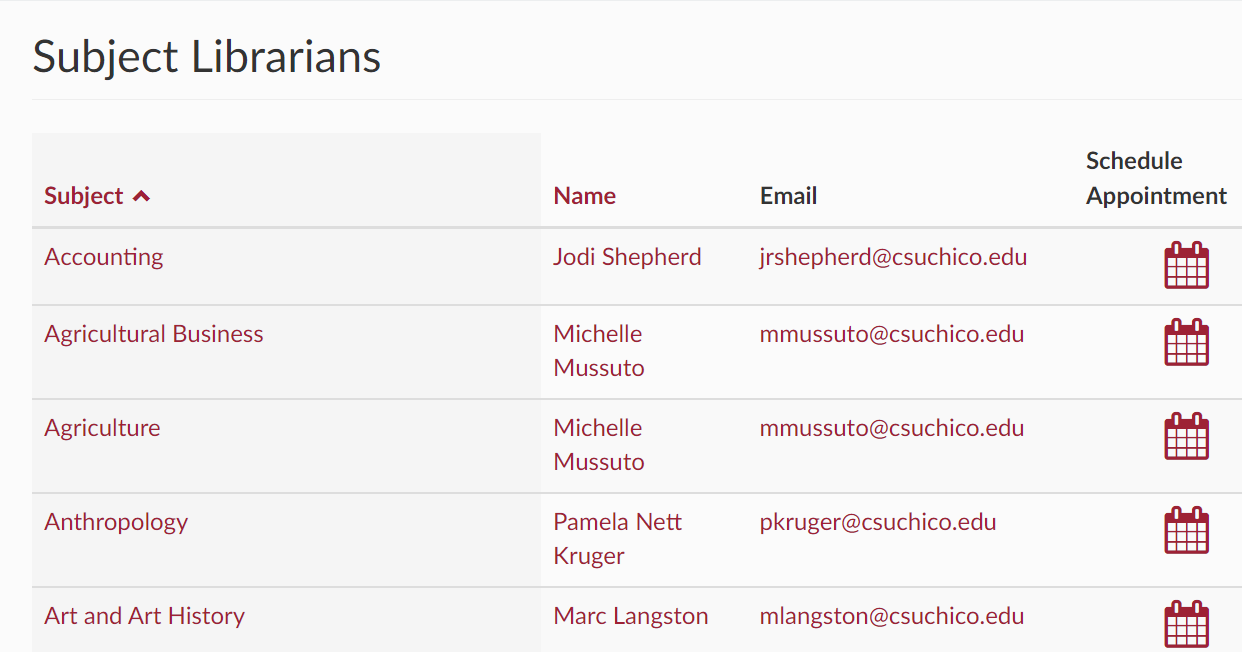Select the Agriculture subject link
The image size is (1242, 652).
[102, 428]
